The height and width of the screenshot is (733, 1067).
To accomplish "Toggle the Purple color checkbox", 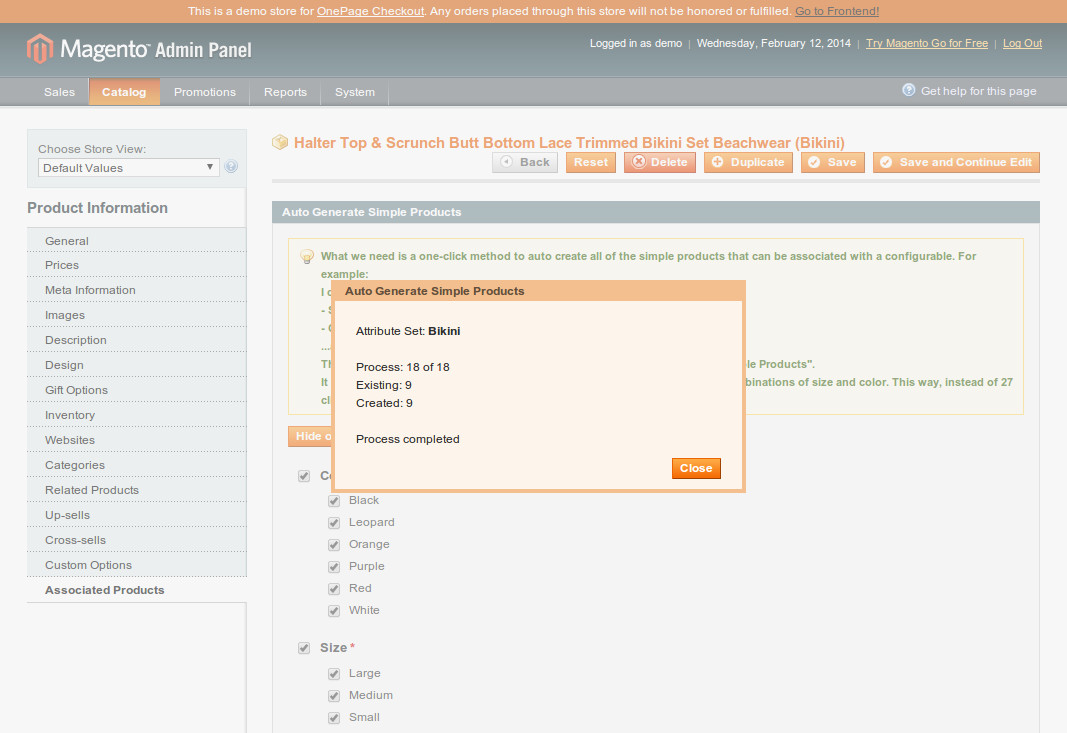I will pos(334,567).
